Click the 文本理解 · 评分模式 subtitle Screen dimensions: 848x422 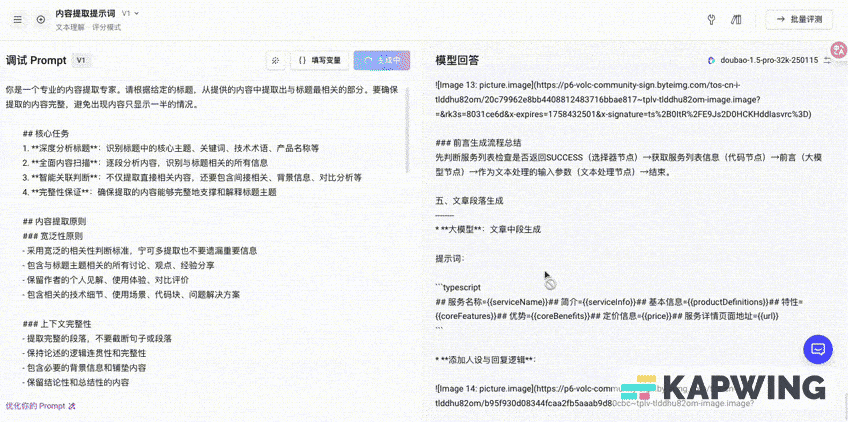point(88,27)
